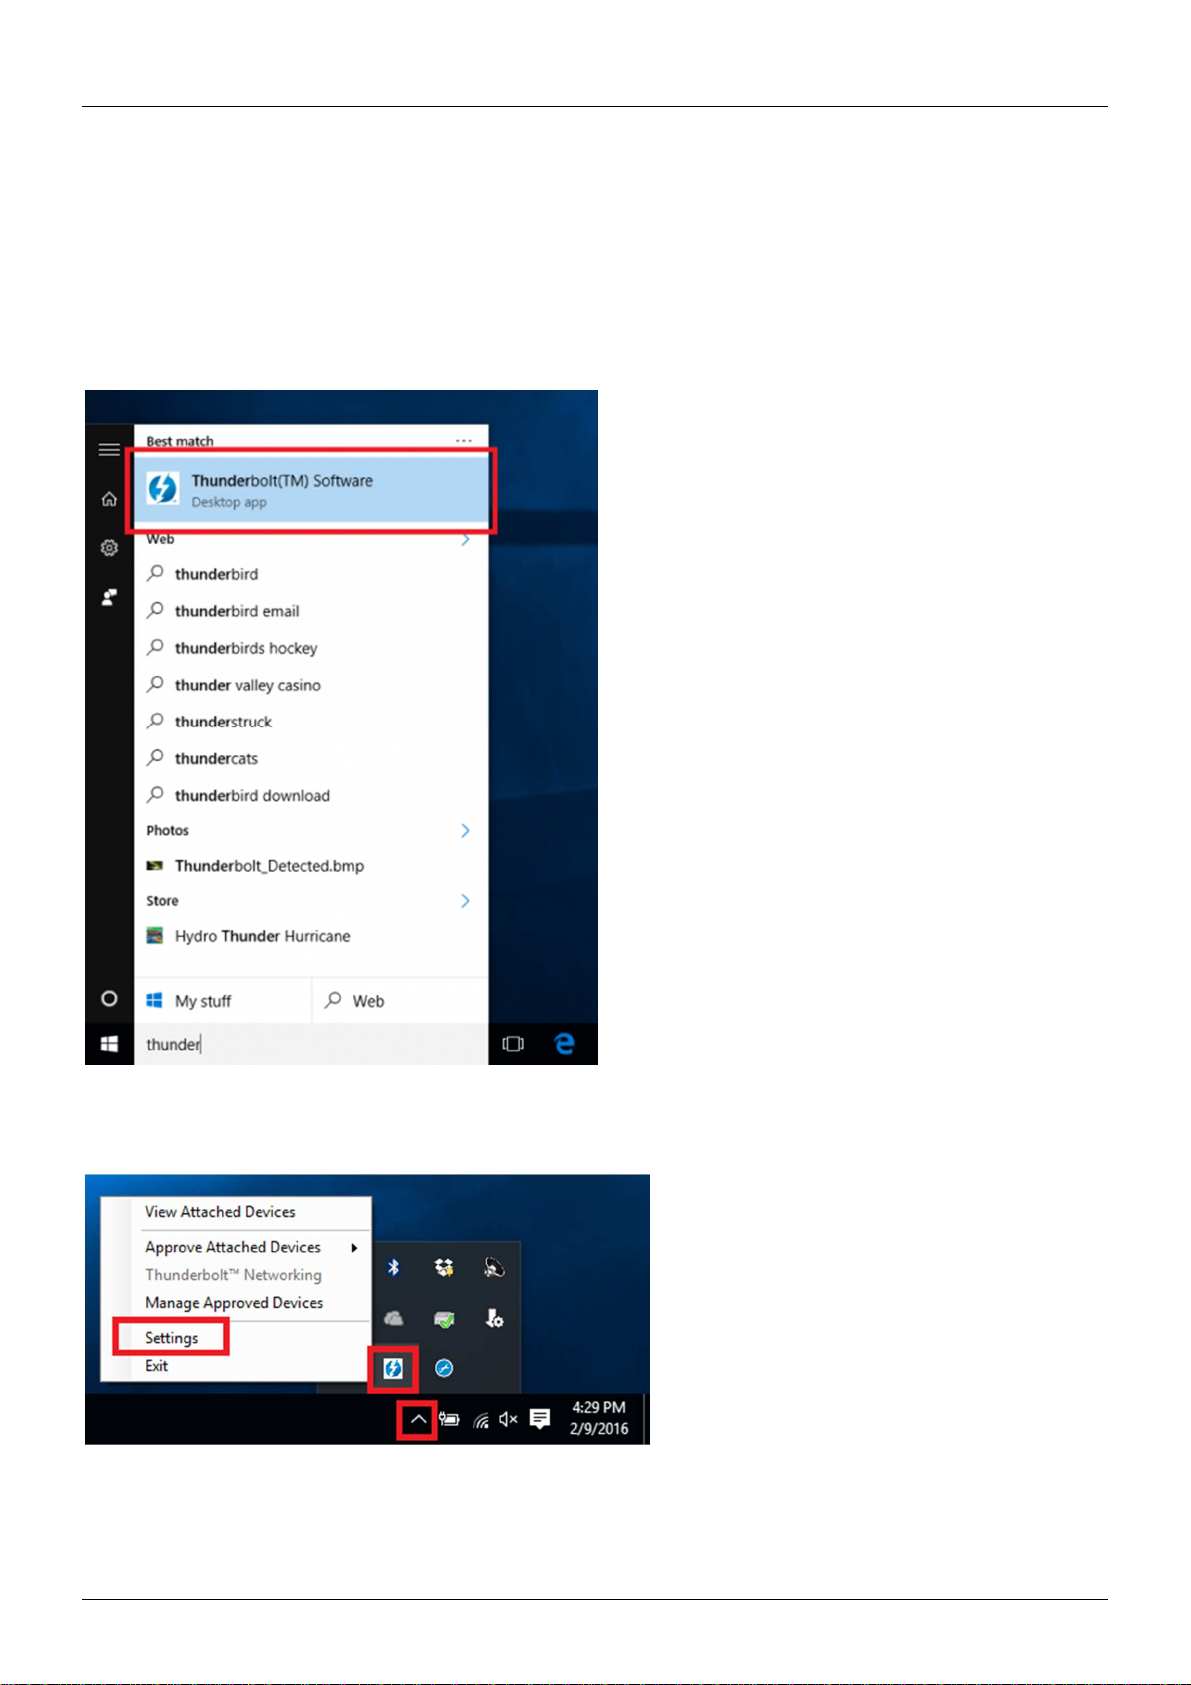Launch Microsoft Edge from the taskbar

point(565,1044)
